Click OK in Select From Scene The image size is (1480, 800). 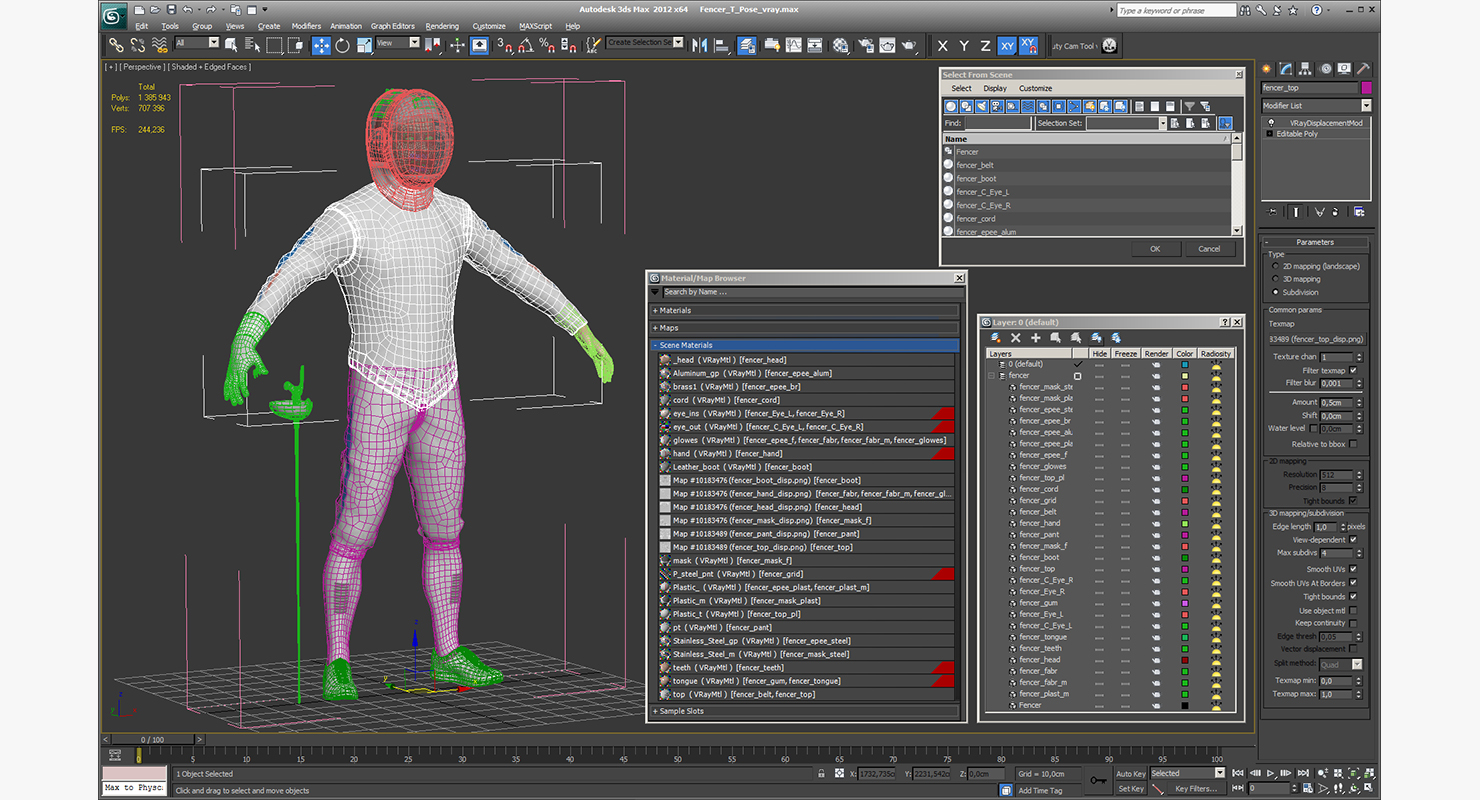1155,249
